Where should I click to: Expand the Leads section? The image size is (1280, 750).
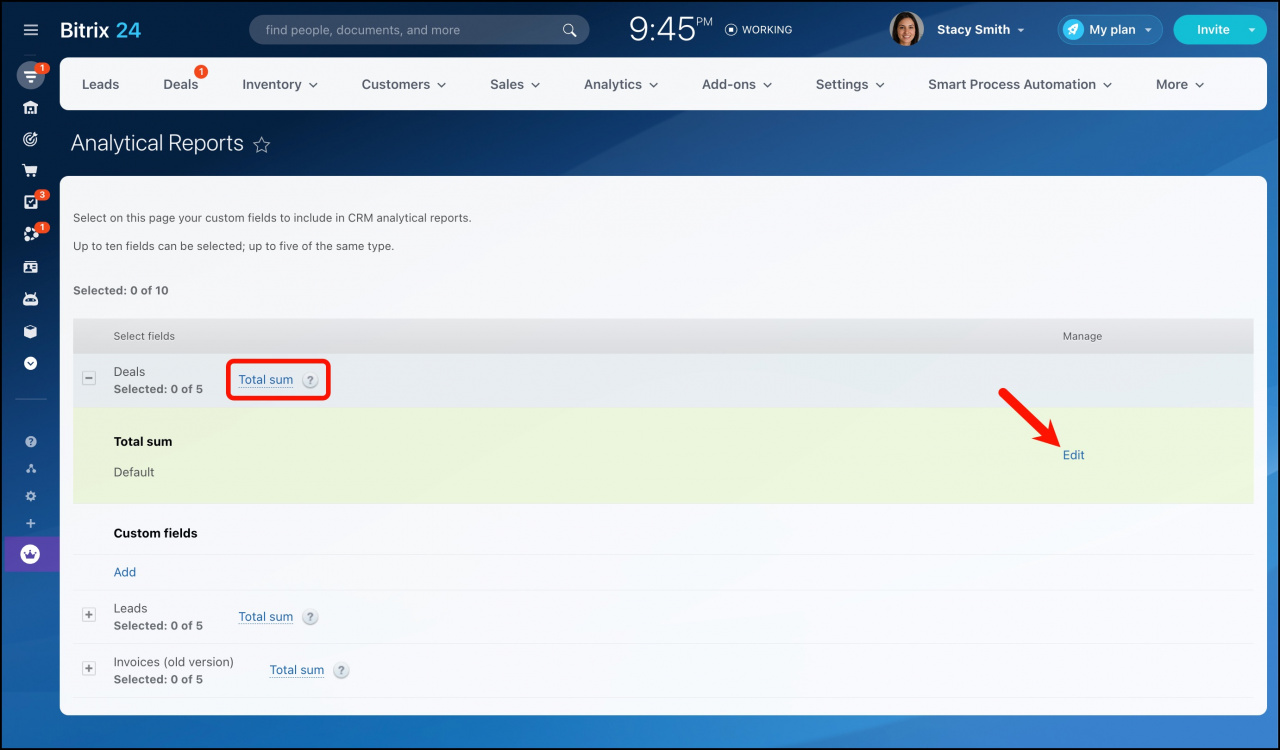click(89, 615)
